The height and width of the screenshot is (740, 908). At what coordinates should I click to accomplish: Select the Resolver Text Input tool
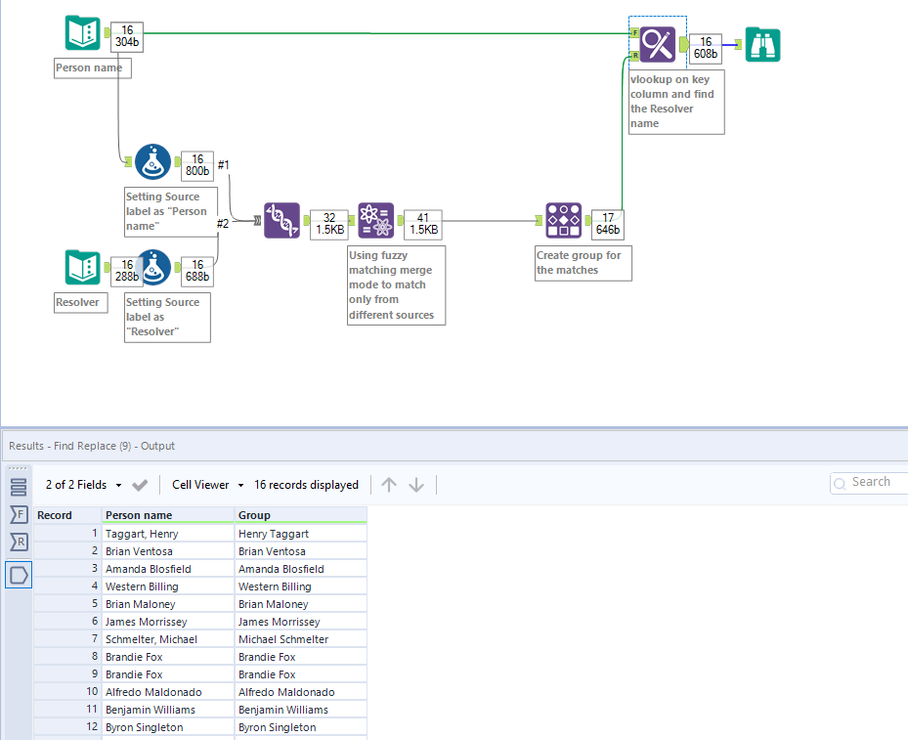pyautogui.click(x=83, y=267)
